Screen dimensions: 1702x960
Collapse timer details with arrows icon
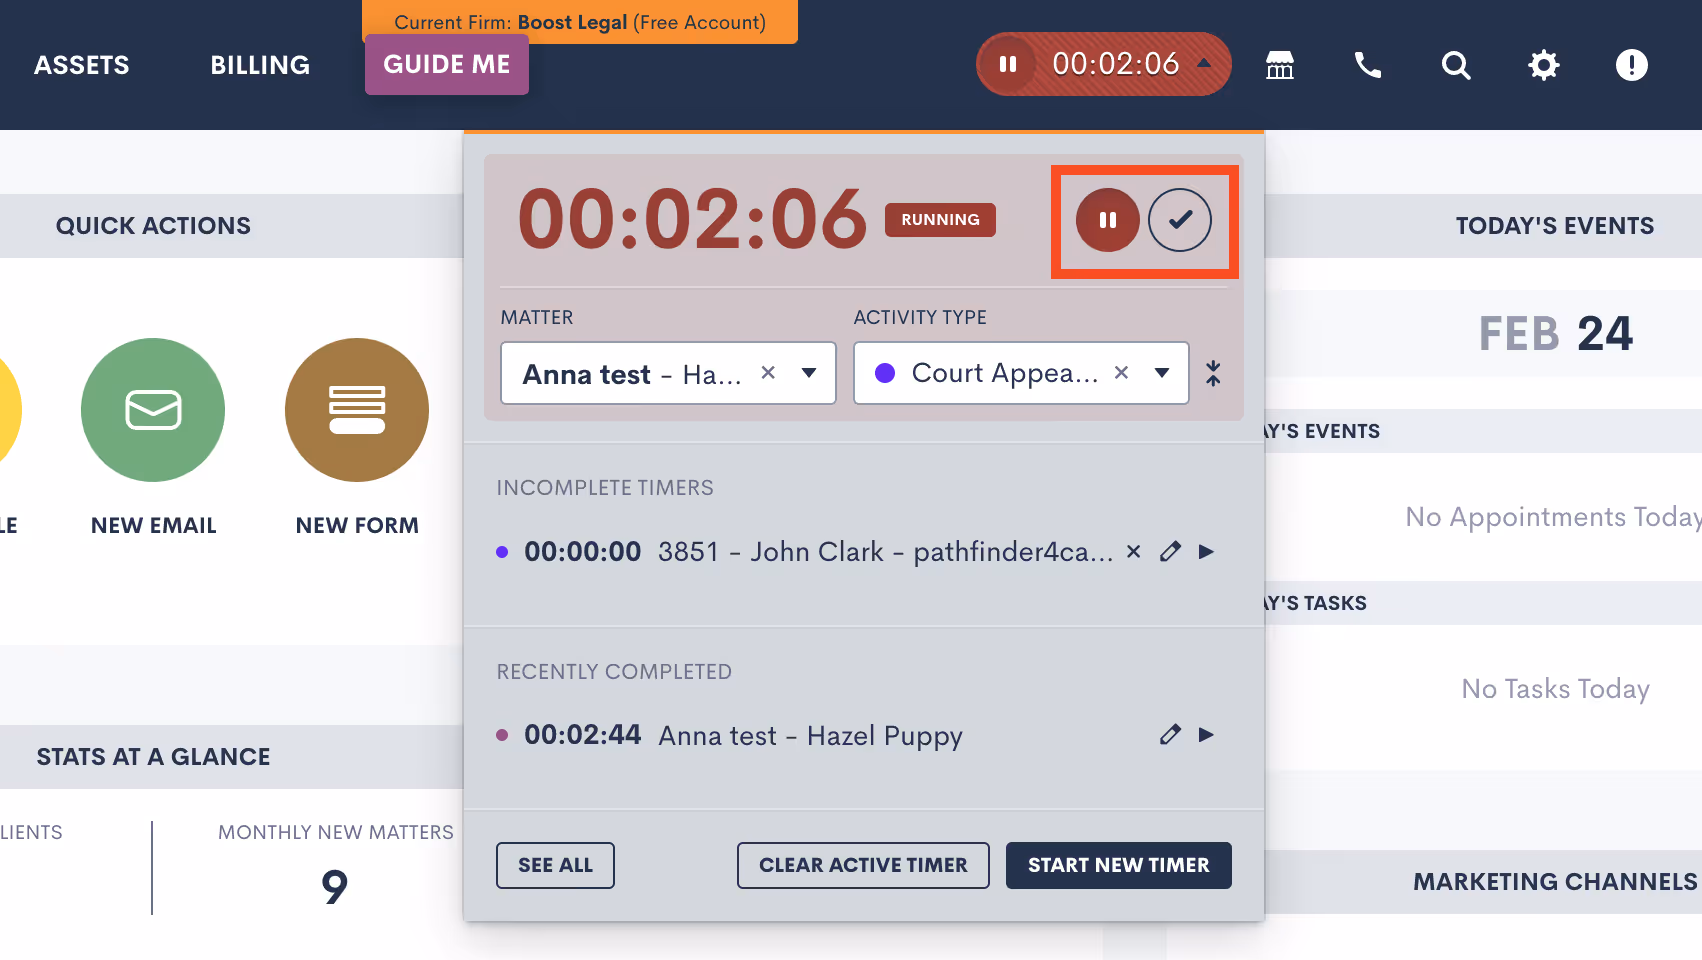coord(1213,373)
